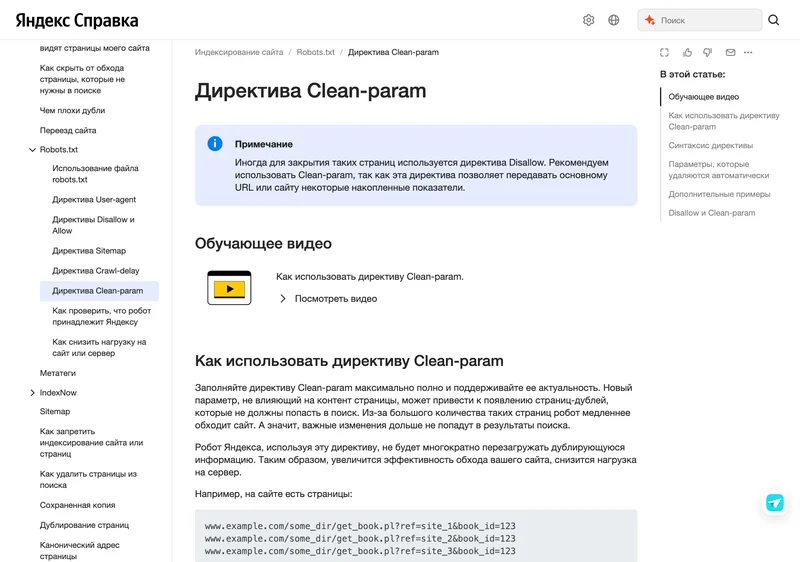
Task: Open Переезд сайта sidebar item
Action: click(68, 130)
